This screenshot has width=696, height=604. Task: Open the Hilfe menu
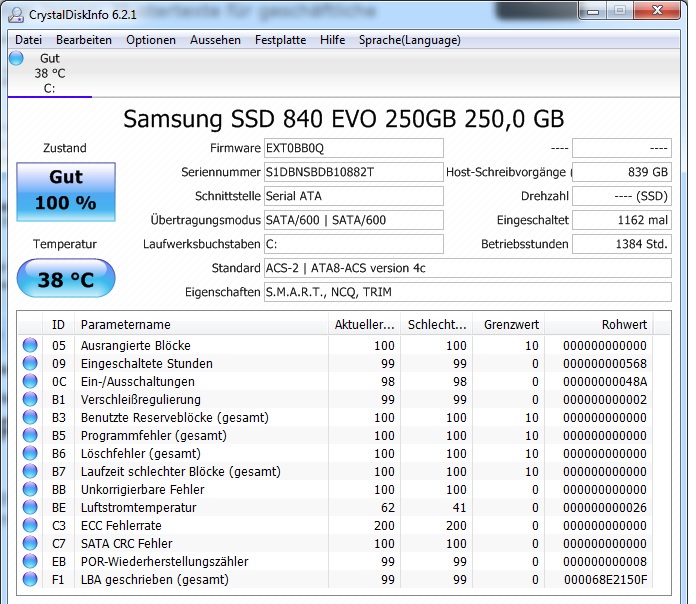(x=332, y=40)
